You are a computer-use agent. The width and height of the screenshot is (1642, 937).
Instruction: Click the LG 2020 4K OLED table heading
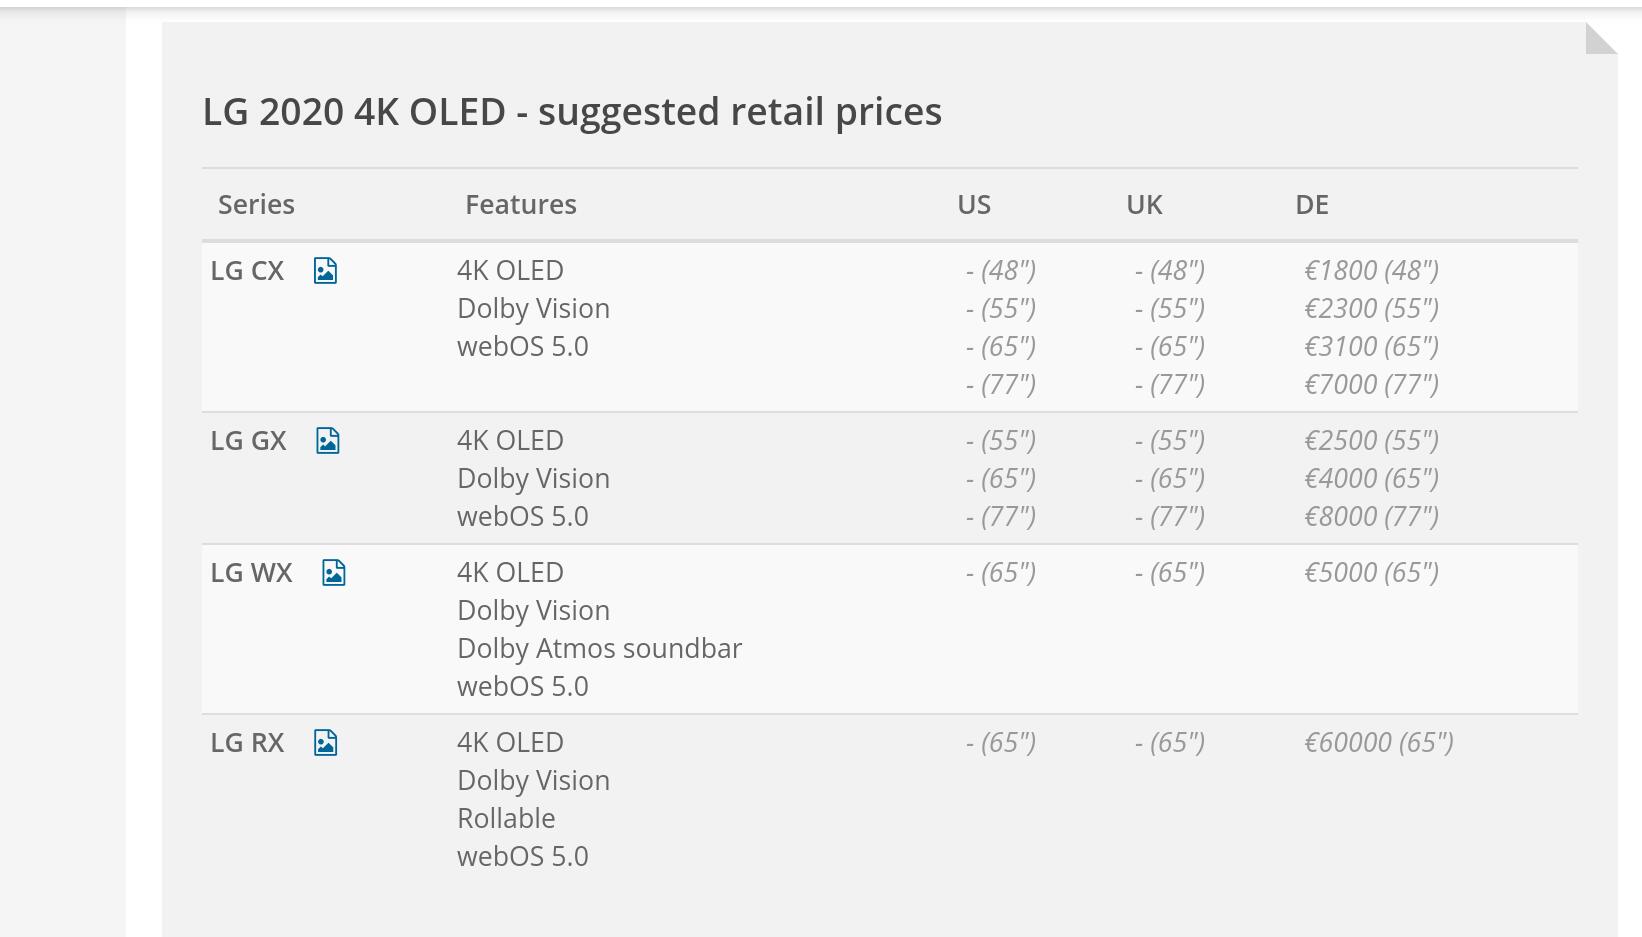pyautogui.click(x=572, y=112)
